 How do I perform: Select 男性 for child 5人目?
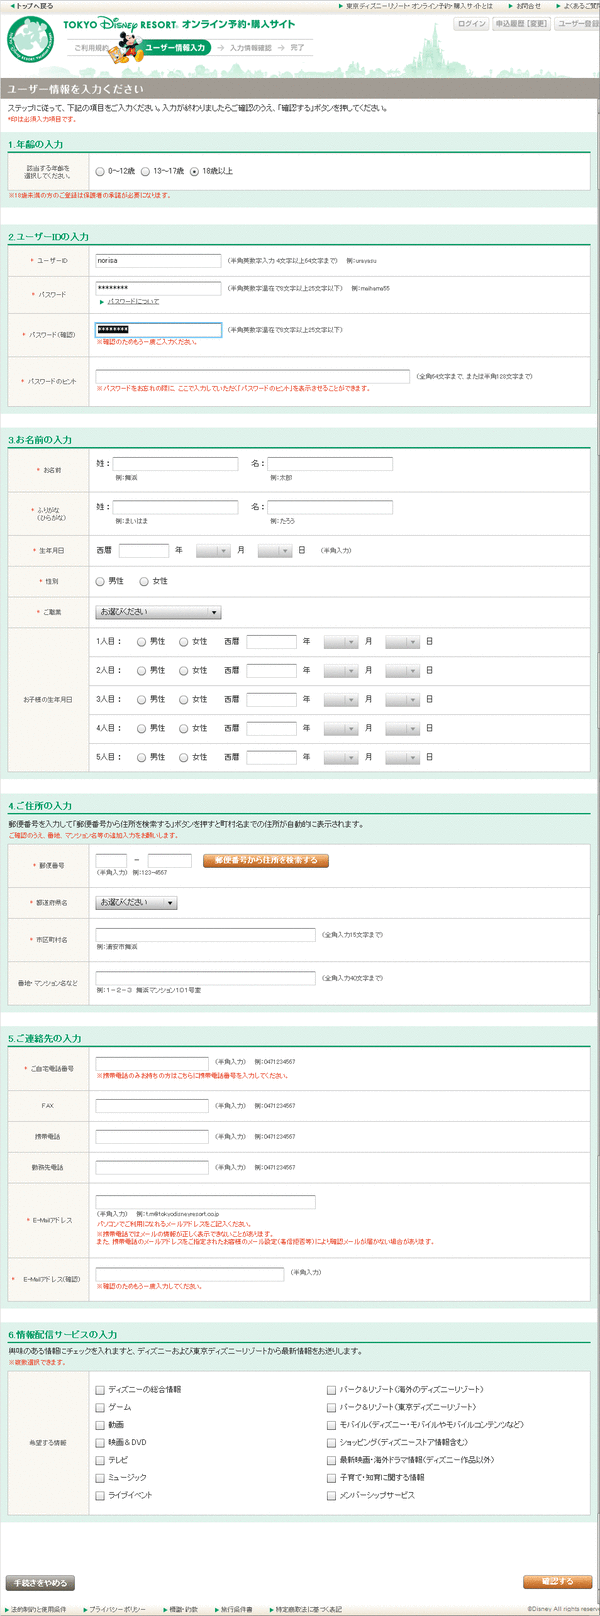pyautogui.click(x=142, y=758)
